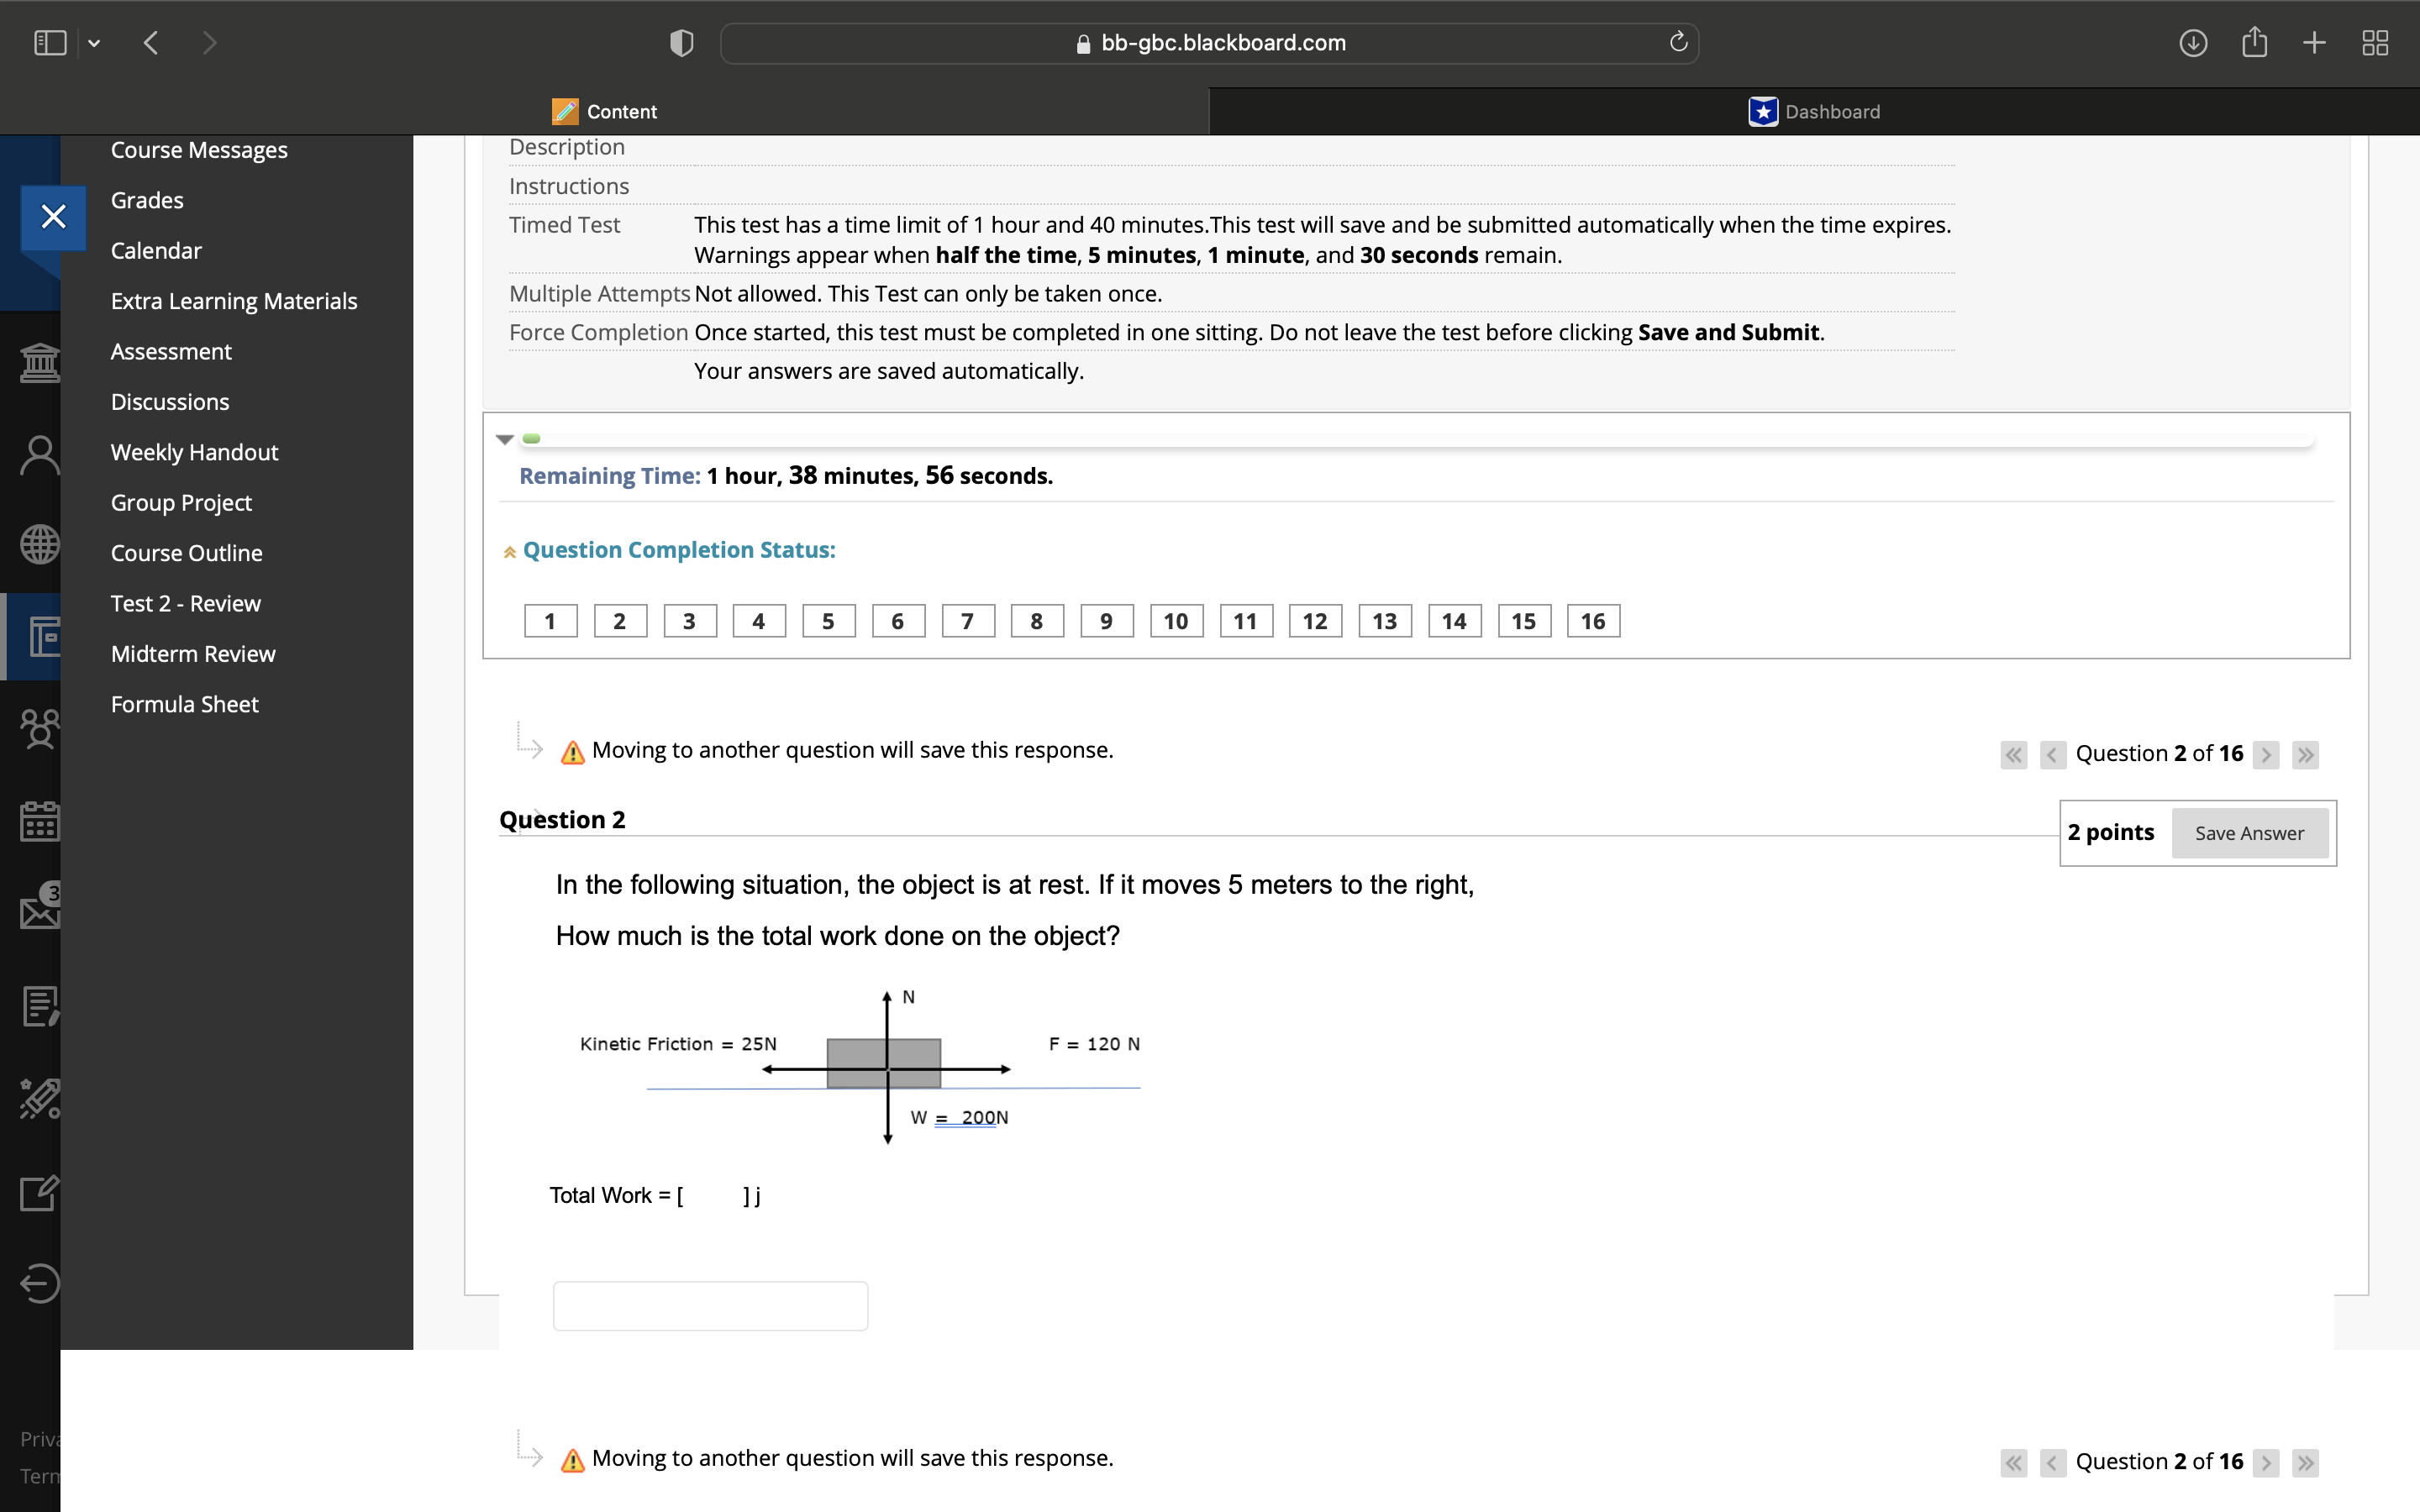Click the page reload icon
2420x1512 pixels.
tap(1678, 43)
